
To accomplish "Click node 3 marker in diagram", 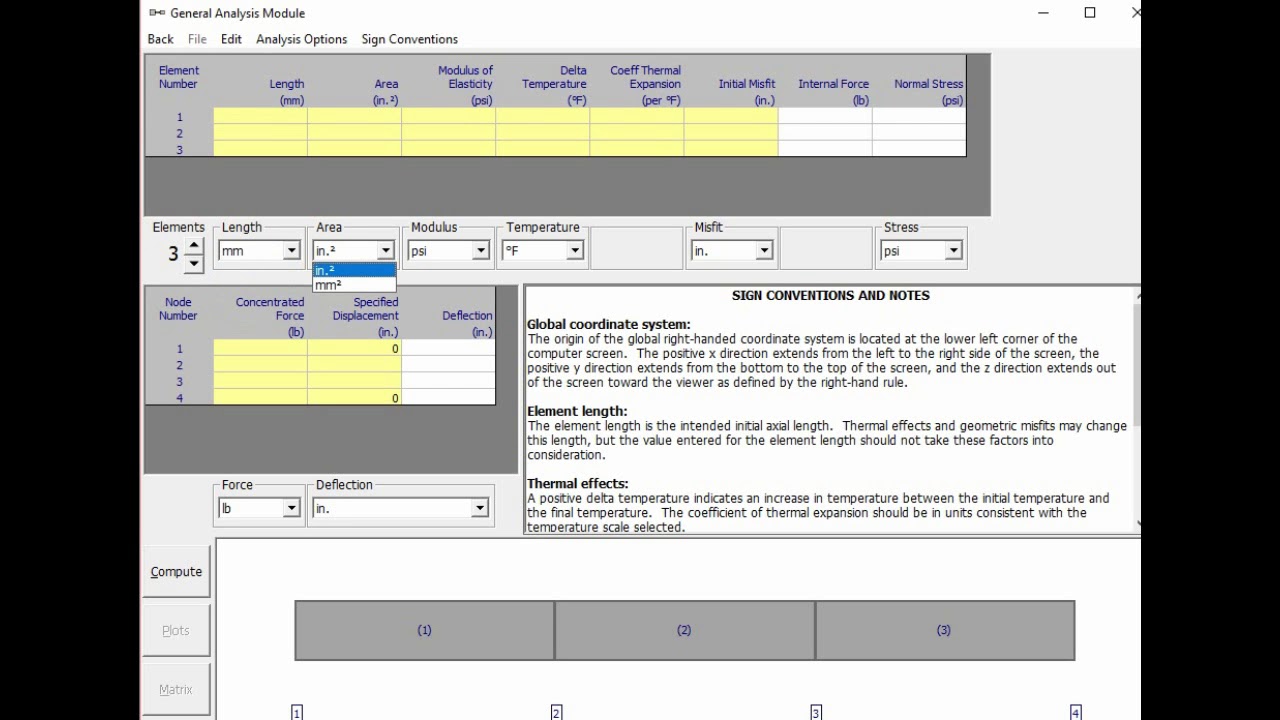I will [x=816, y=712].
